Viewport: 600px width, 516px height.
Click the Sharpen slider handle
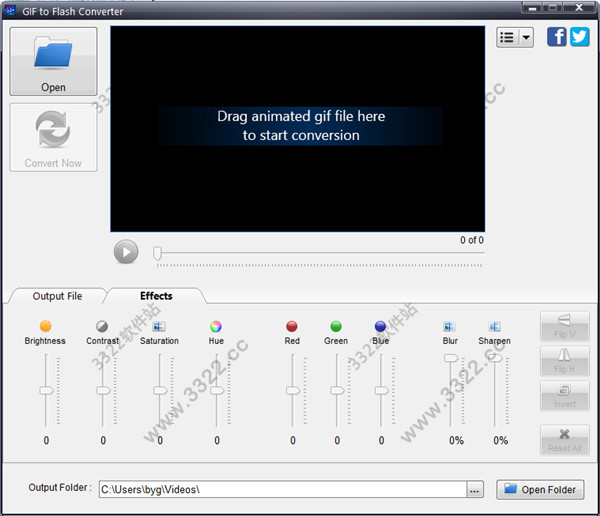click(x=496, y=358)
